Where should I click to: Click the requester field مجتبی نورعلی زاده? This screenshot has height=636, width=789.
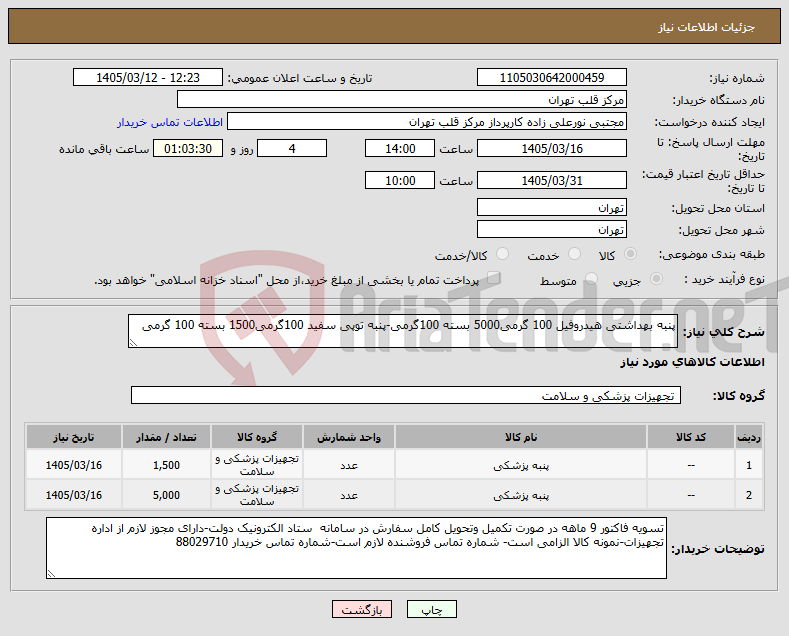pyautogui.click(x=427, y=122)
